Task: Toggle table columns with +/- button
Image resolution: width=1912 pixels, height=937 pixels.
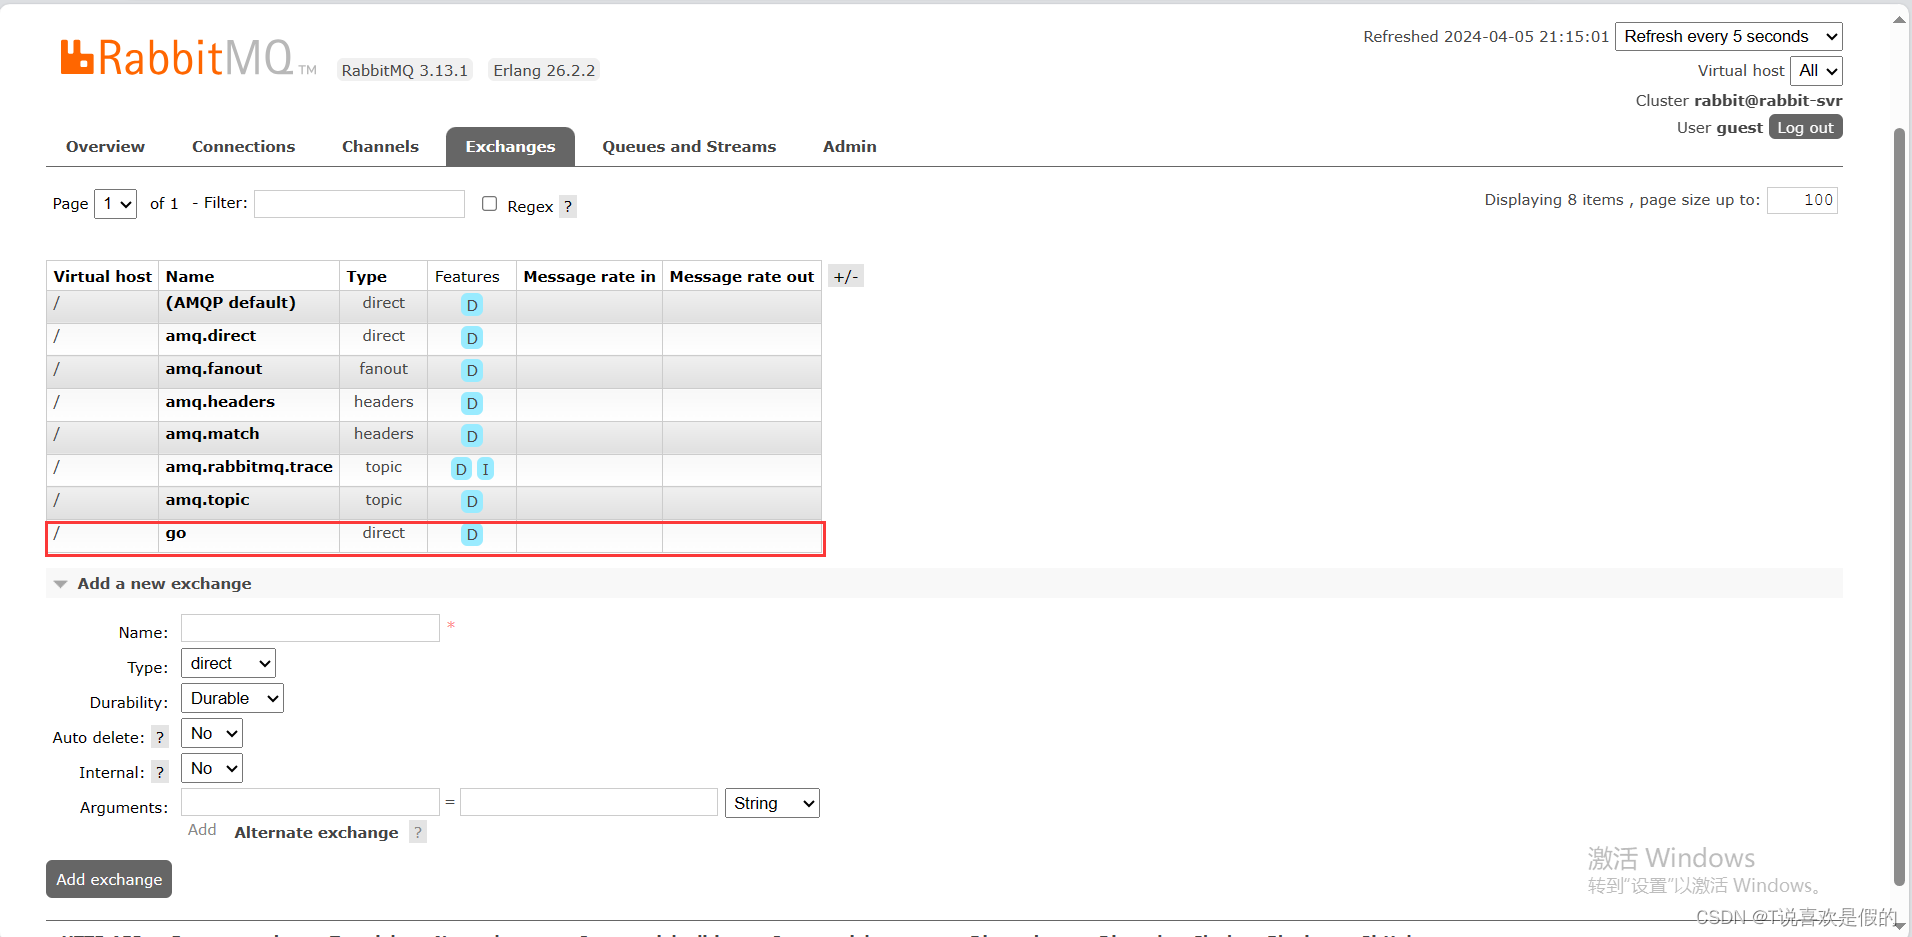Action: [846, 277]
